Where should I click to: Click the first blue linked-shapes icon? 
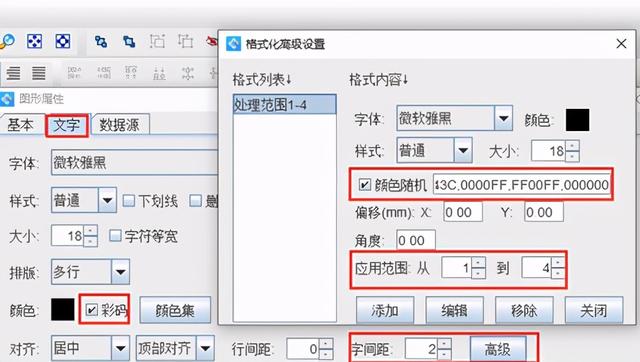tap(101, 42)
